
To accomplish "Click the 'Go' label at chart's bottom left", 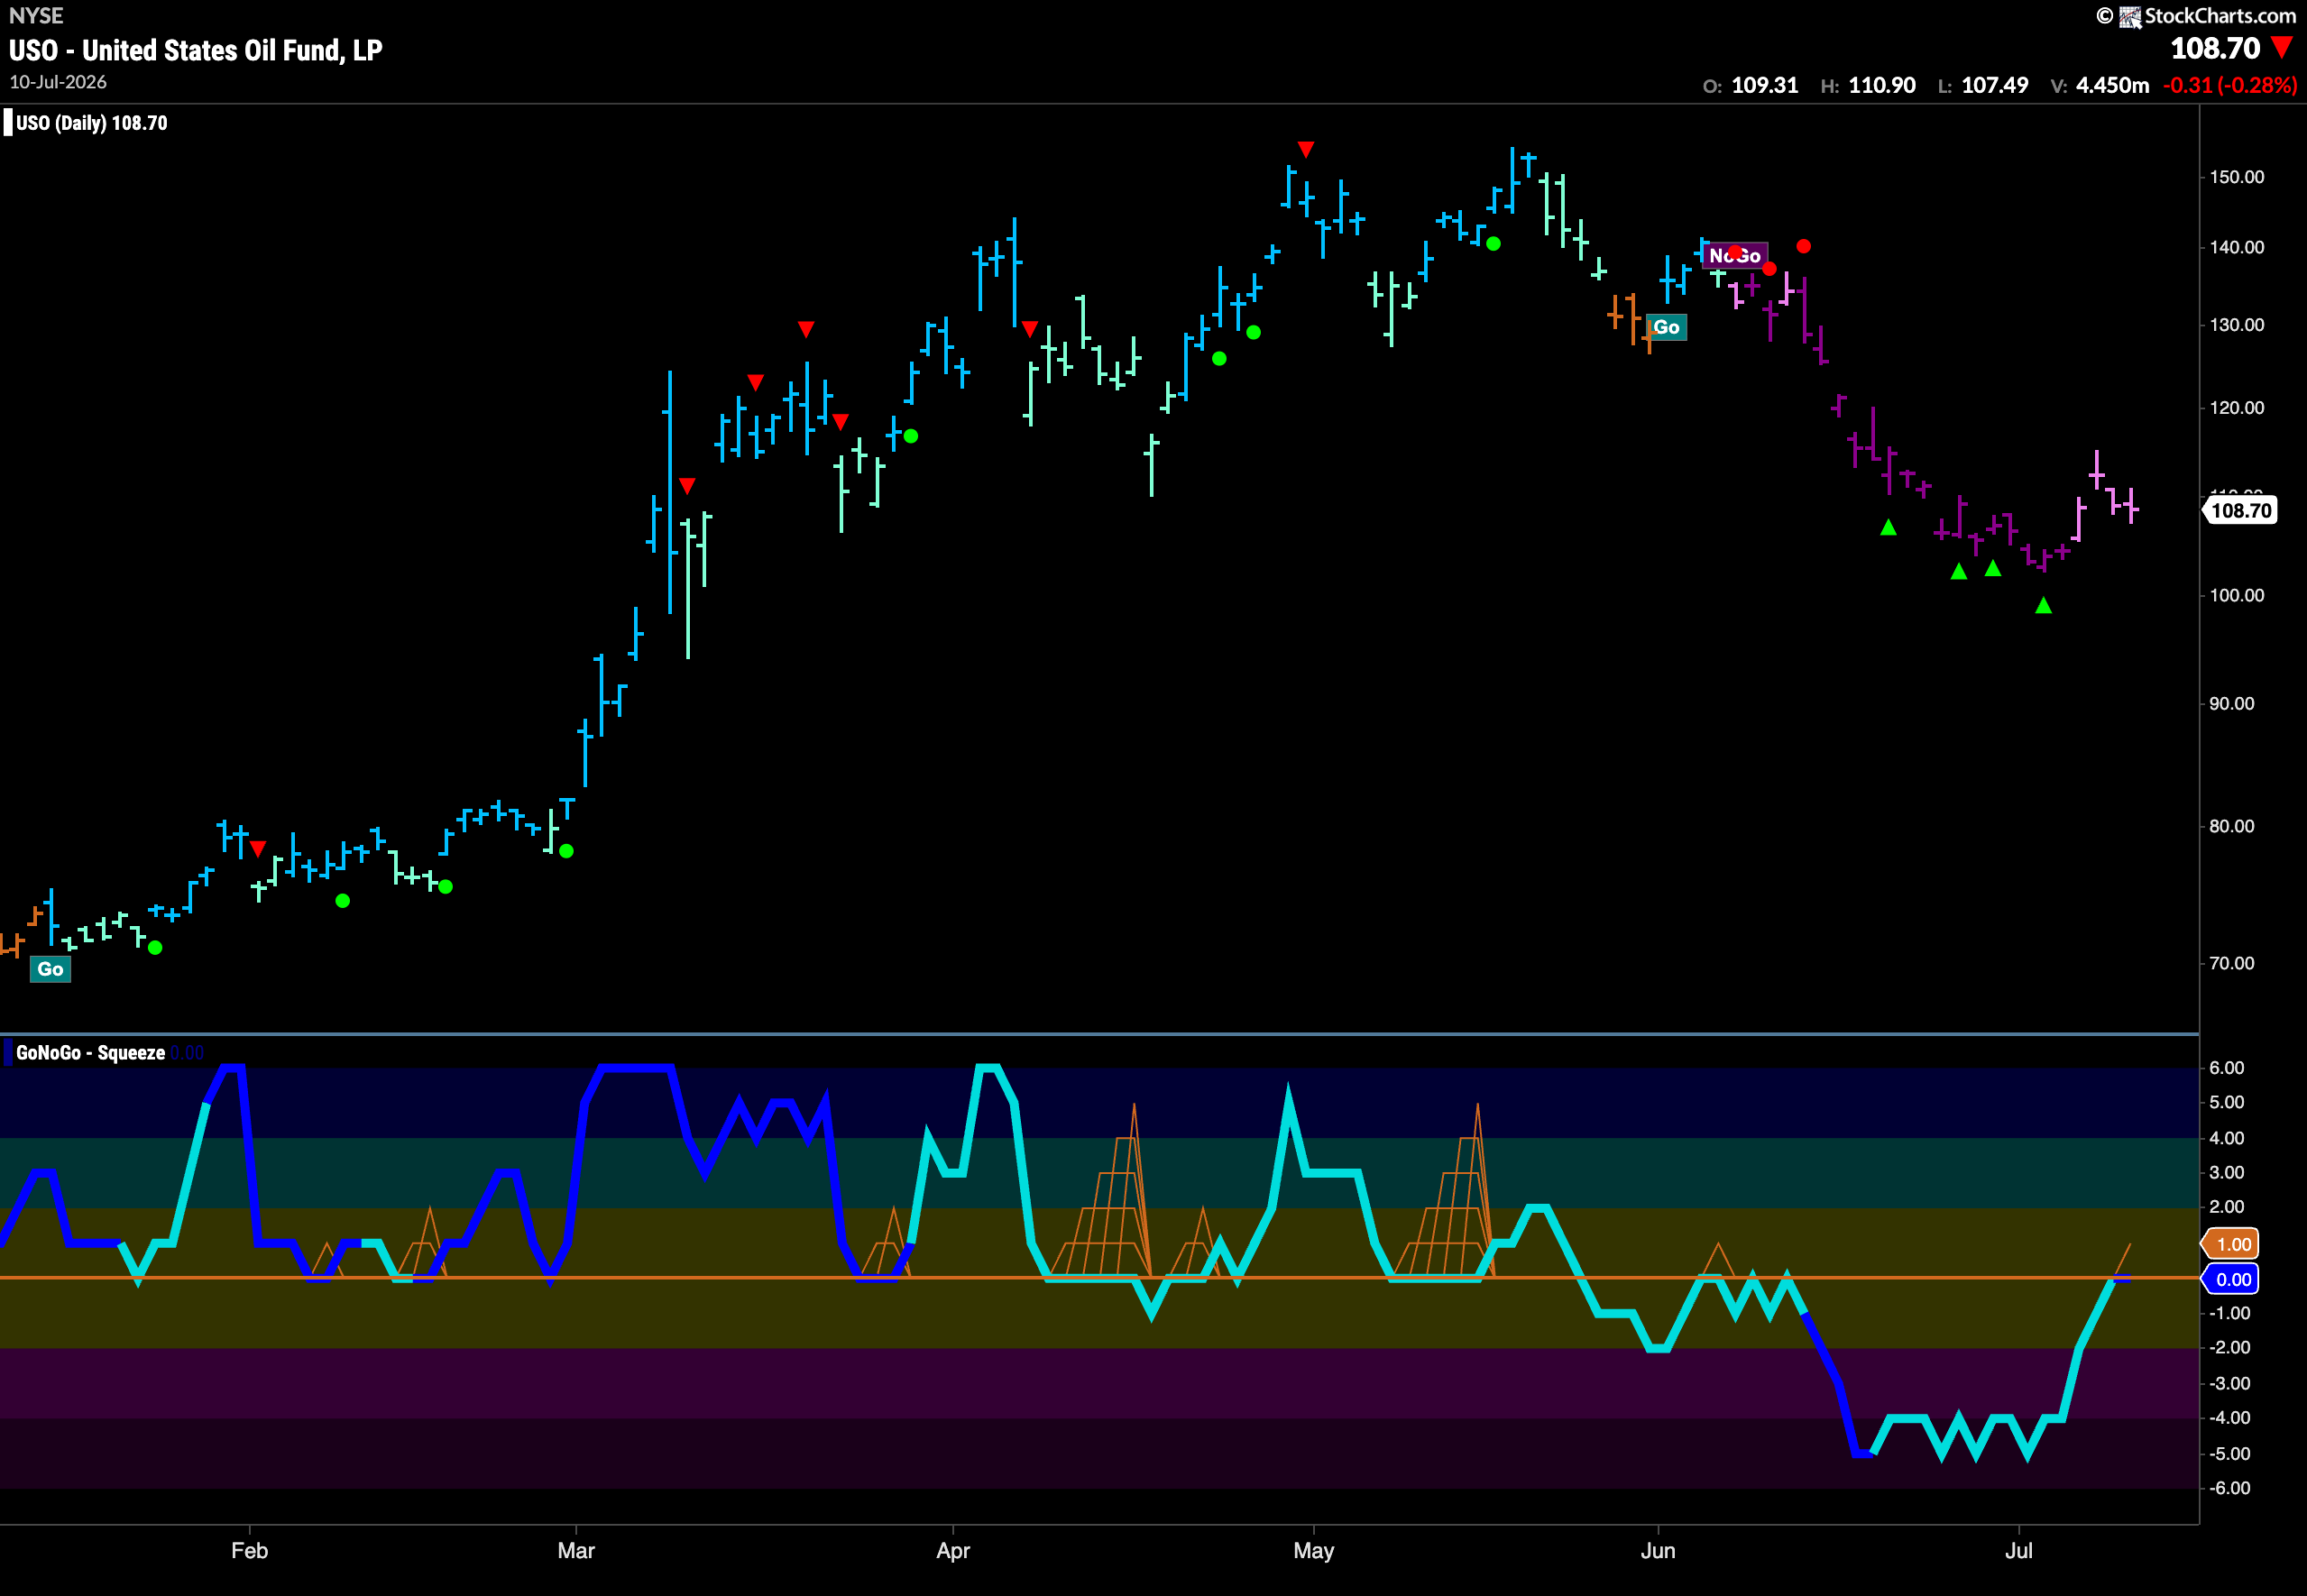I will click(50, 969).
